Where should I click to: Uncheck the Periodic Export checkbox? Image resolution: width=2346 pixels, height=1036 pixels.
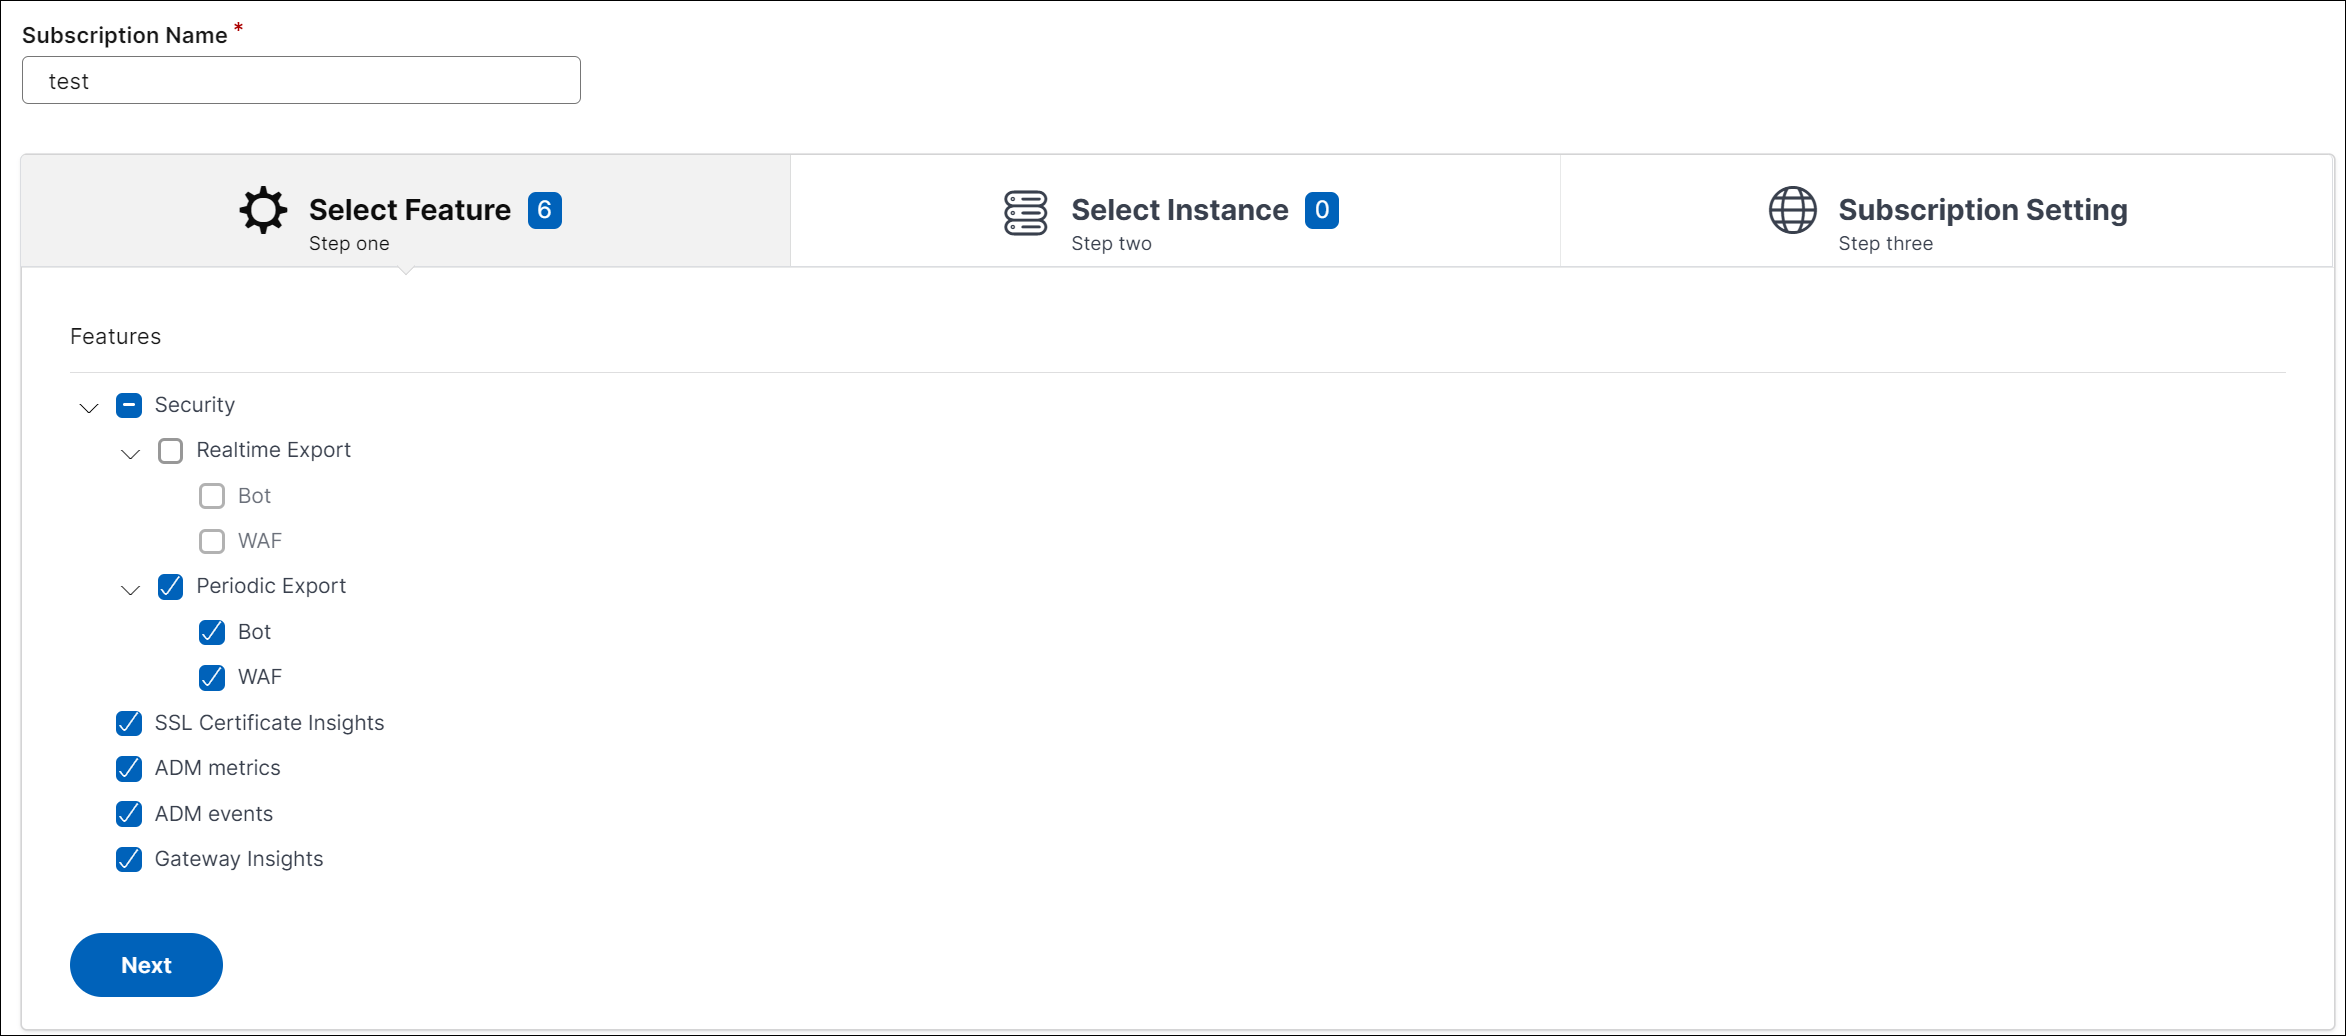tap(171, 587)
